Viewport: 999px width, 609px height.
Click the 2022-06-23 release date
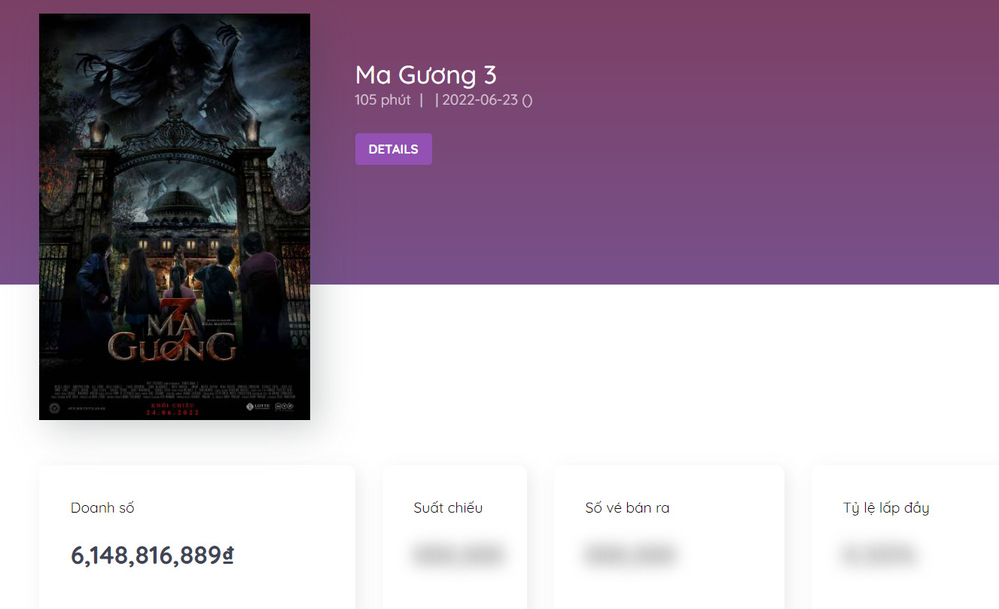click(x=482, y=100)
